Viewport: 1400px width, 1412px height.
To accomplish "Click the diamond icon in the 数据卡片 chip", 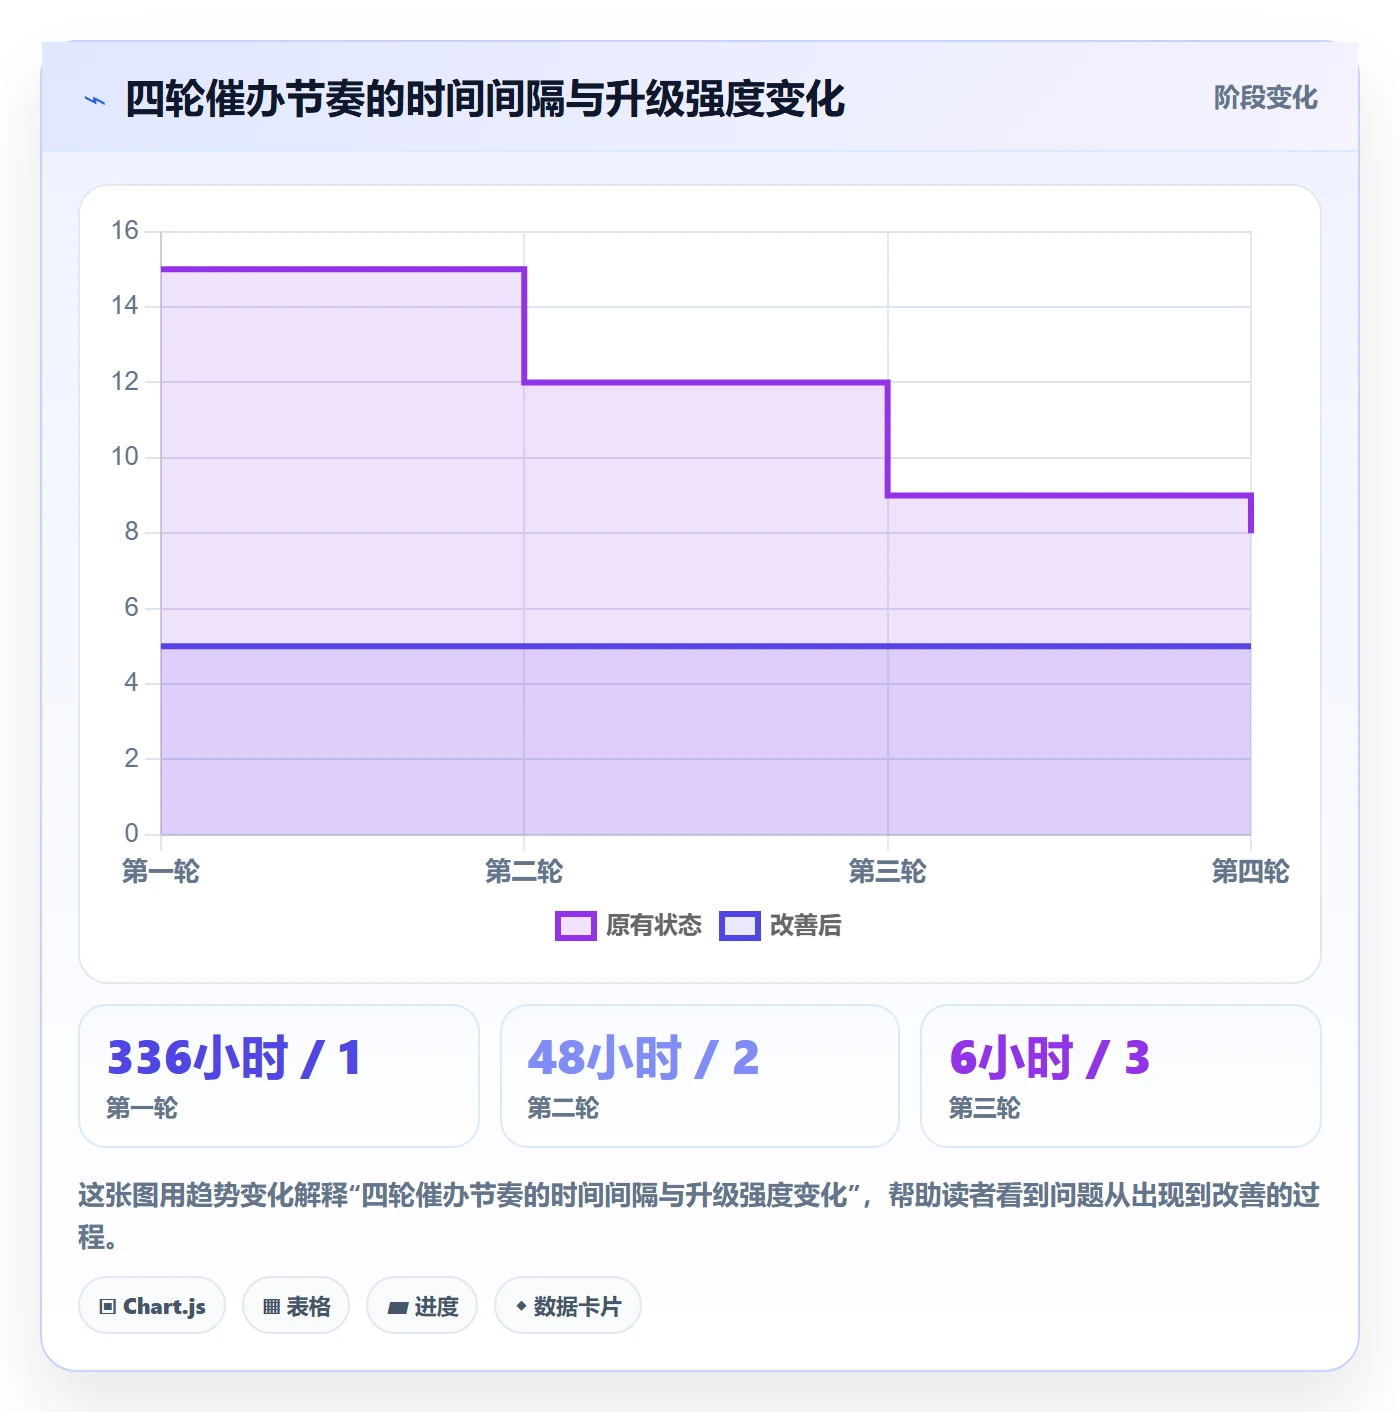I will (521, 1306).
